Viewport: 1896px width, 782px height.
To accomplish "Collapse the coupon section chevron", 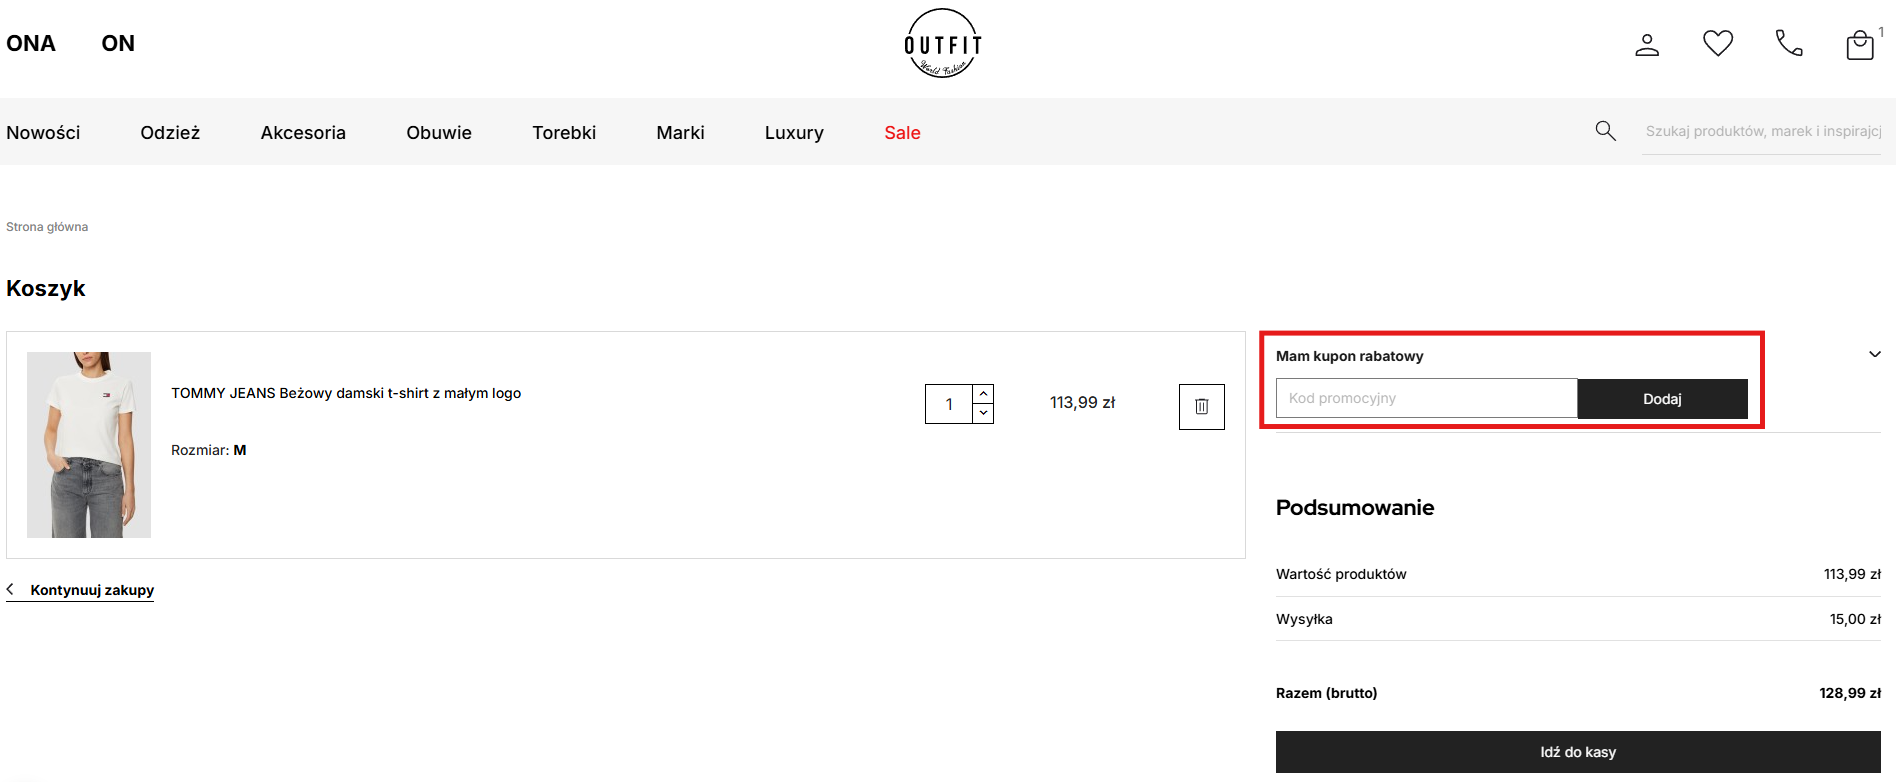I will pos(1874,354).
